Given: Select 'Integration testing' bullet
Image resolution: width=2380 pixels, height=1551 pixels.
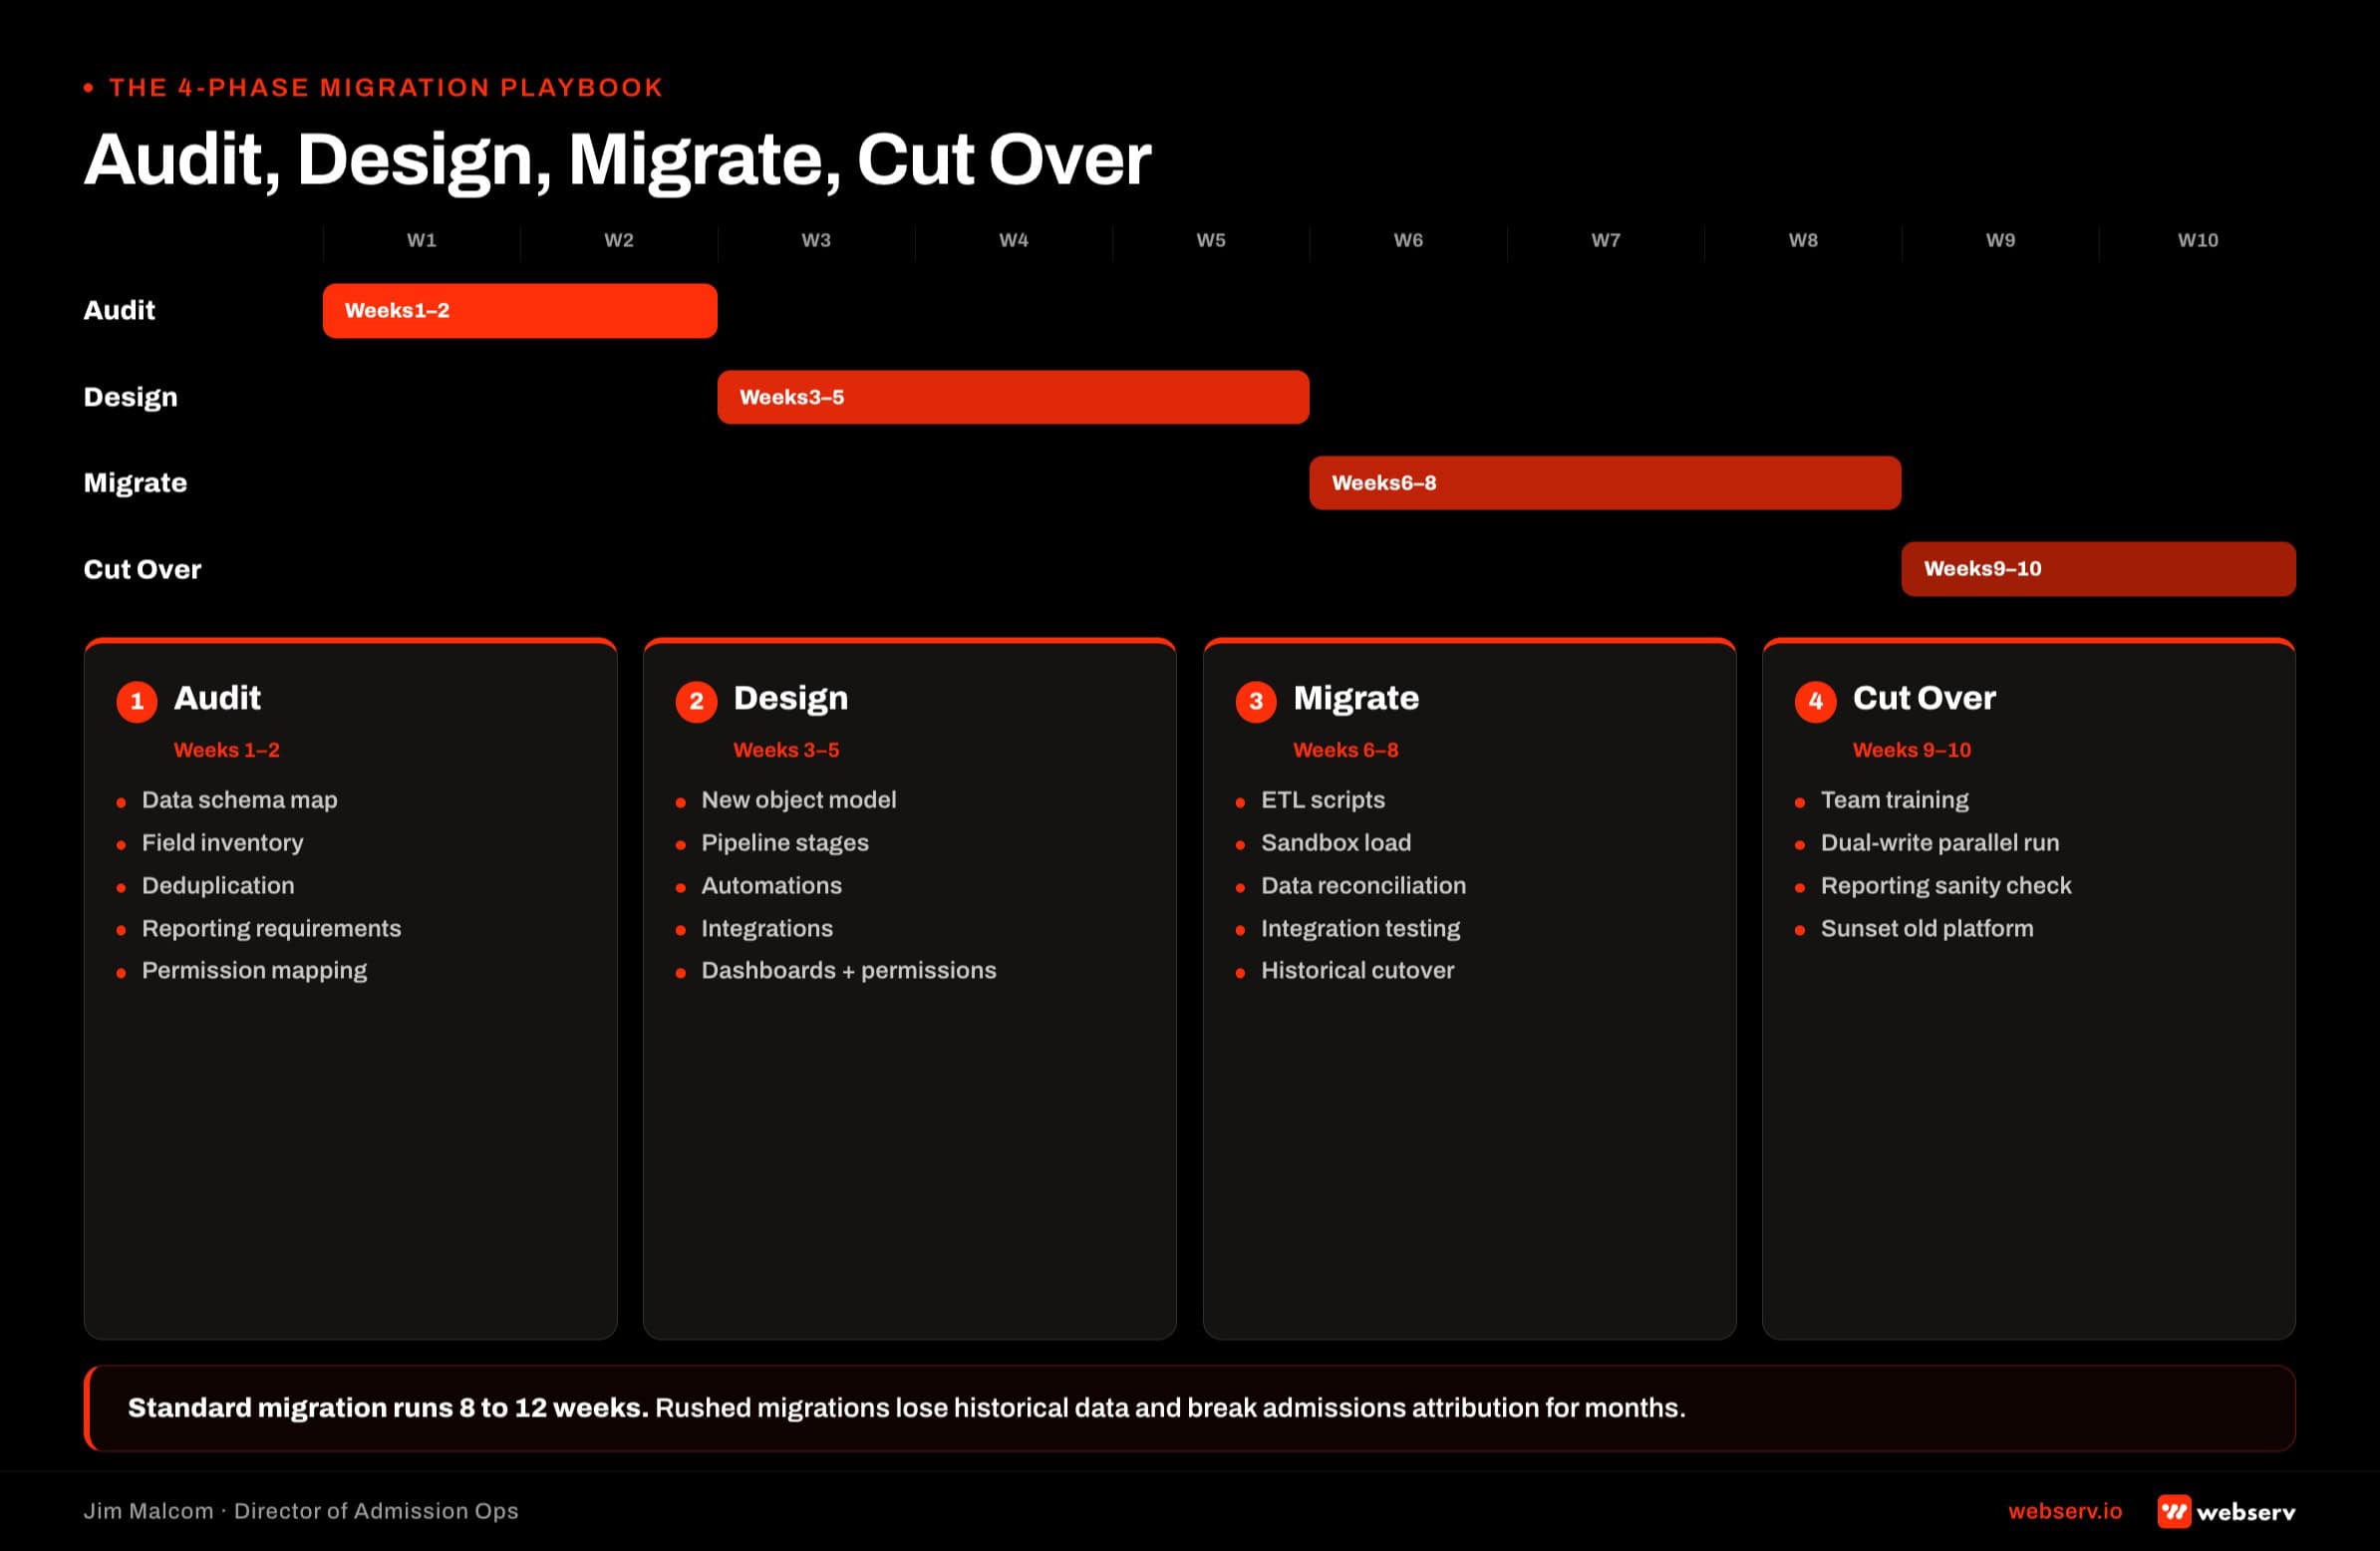Looking at the screenshot, I should coord(1360,929).
